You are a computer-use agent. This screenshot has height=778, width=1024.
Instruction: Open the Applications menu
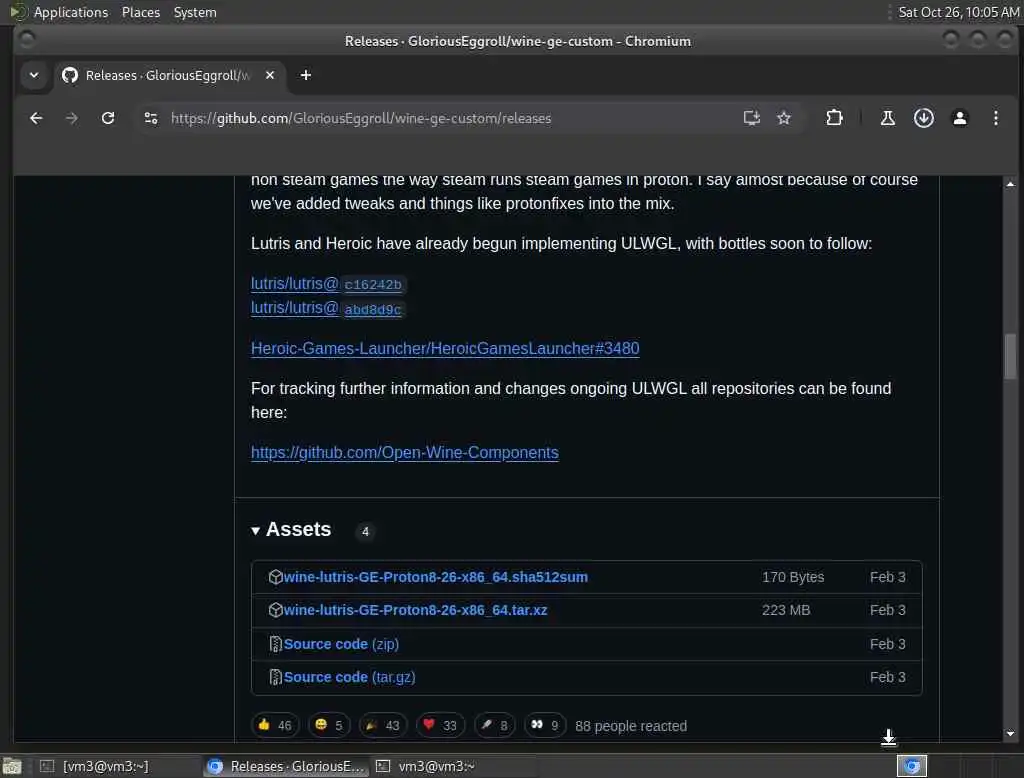71,12
